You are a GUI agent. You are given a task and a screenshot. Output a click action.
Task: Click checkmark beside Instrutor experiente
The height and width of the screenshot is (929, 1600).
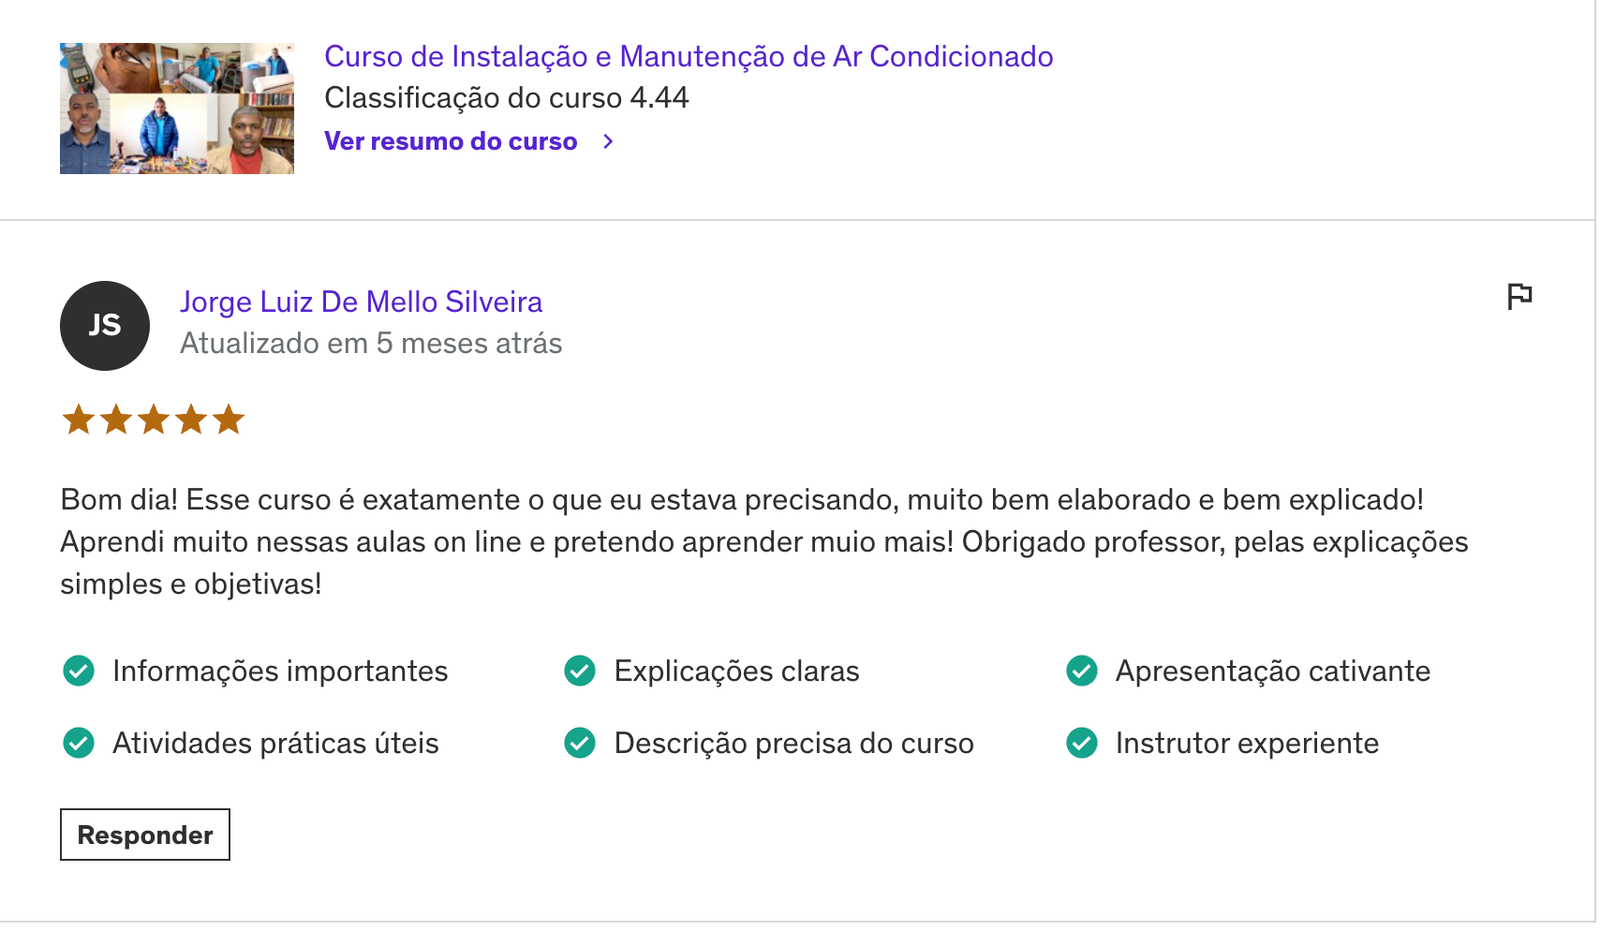click(1082, 743)
